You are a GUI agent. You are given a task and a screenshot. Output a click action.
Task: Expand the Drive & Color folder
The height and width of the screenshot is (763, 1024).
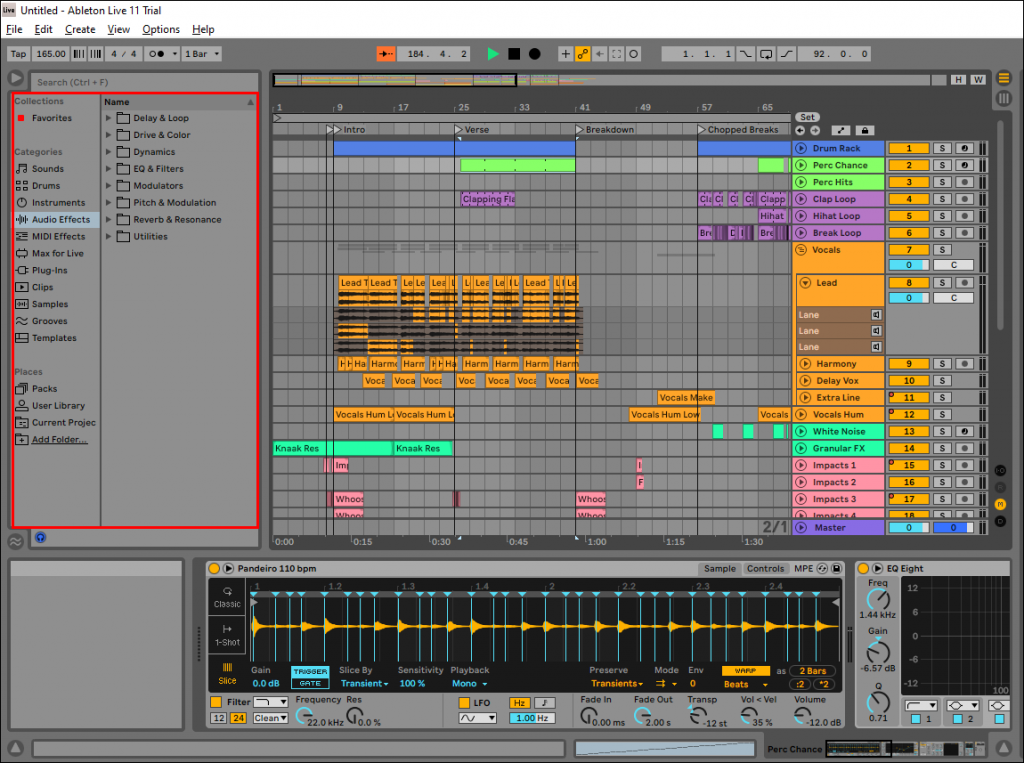pos(108,135)
